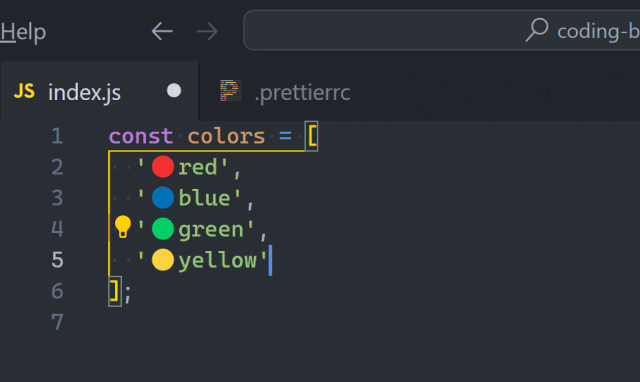The width and height of the screenshot is (640, 382).
Task: Click the closing bracket on line 6
Action: (115, 291)
